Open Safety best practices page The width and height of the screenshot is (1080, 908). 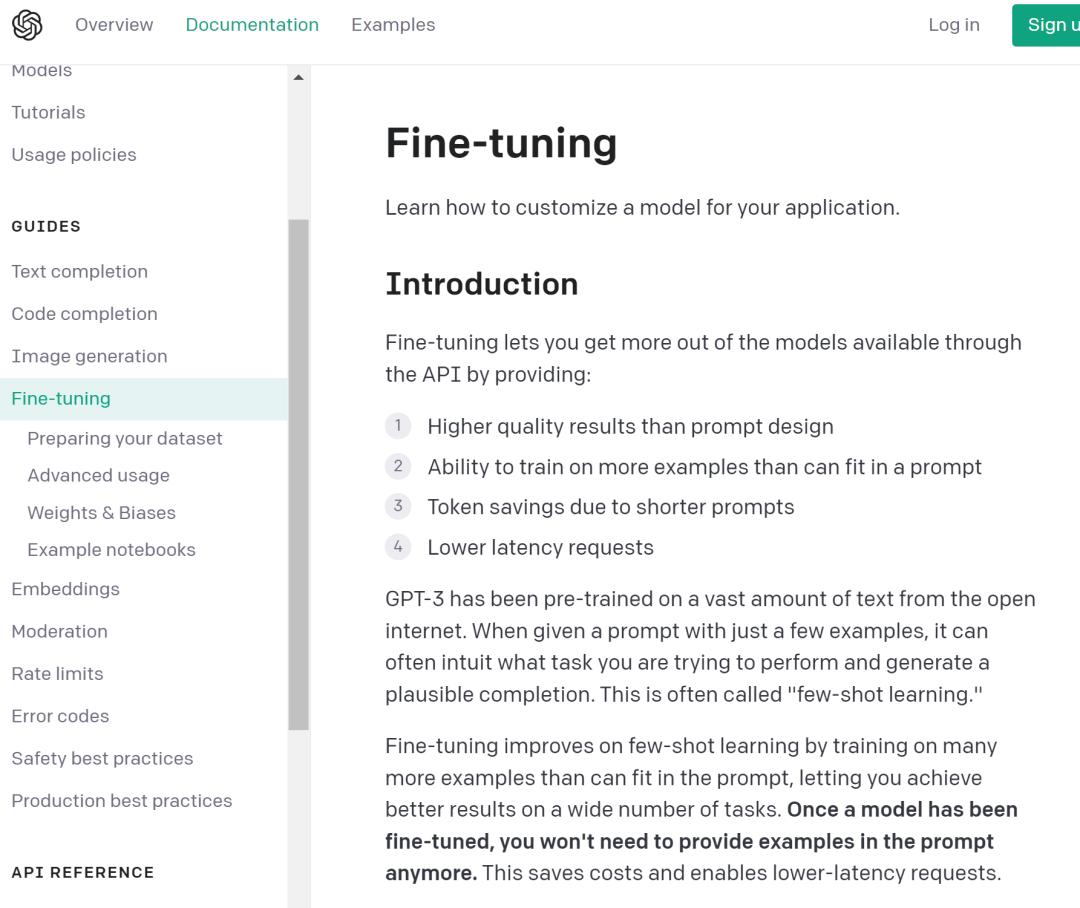(x=102, y=759)
